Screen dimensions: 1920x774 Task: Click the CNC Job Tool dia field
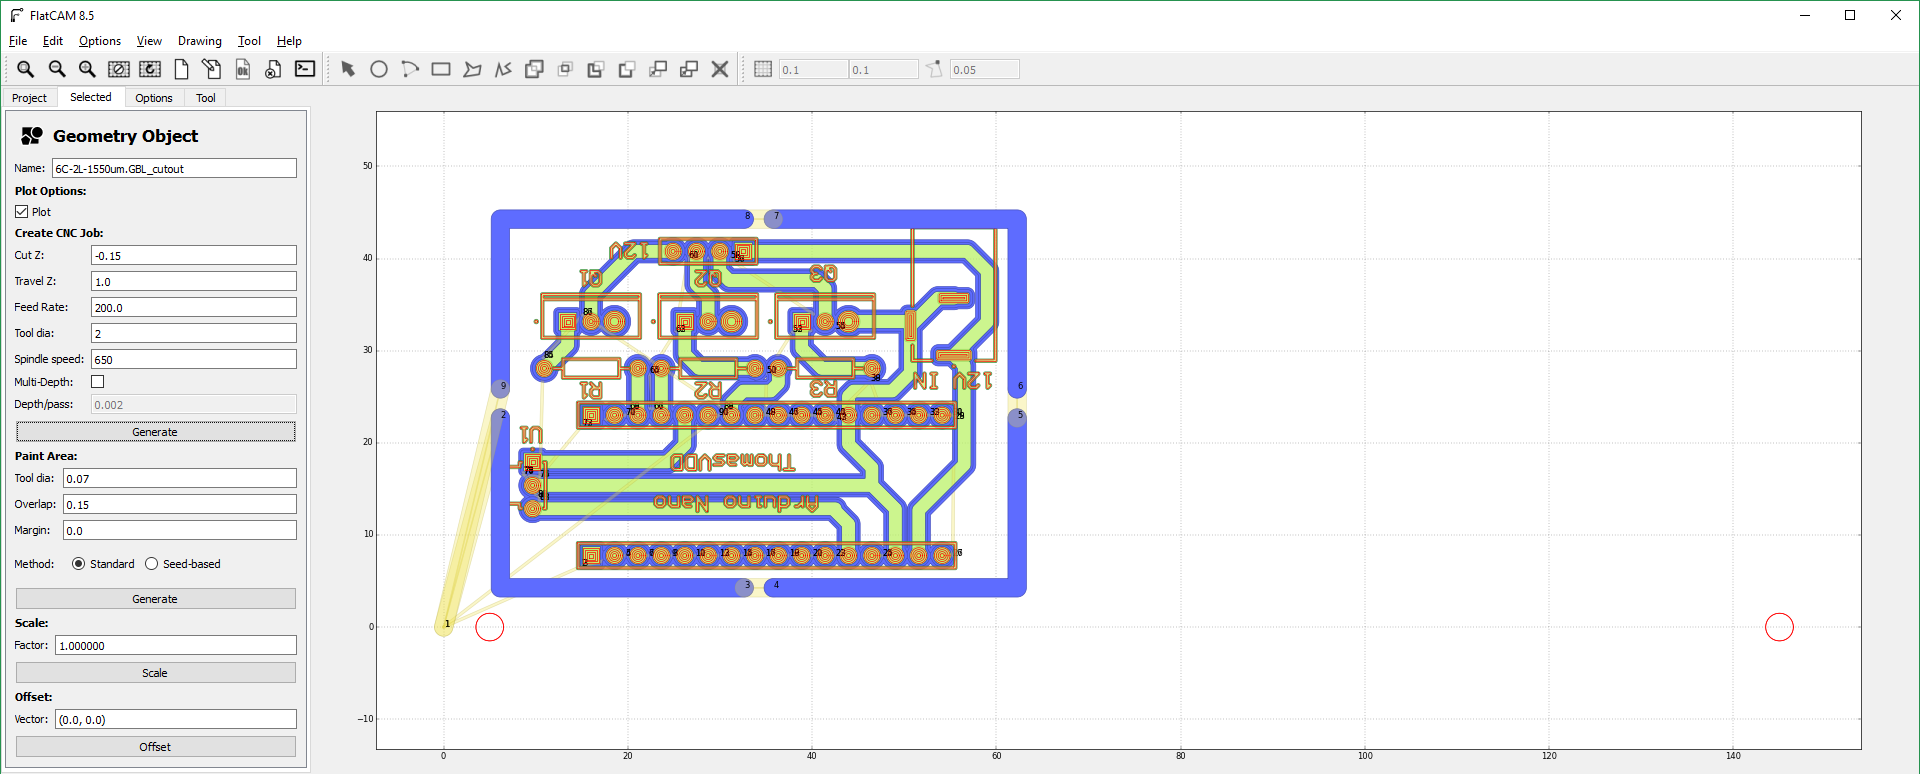(194, 334)
